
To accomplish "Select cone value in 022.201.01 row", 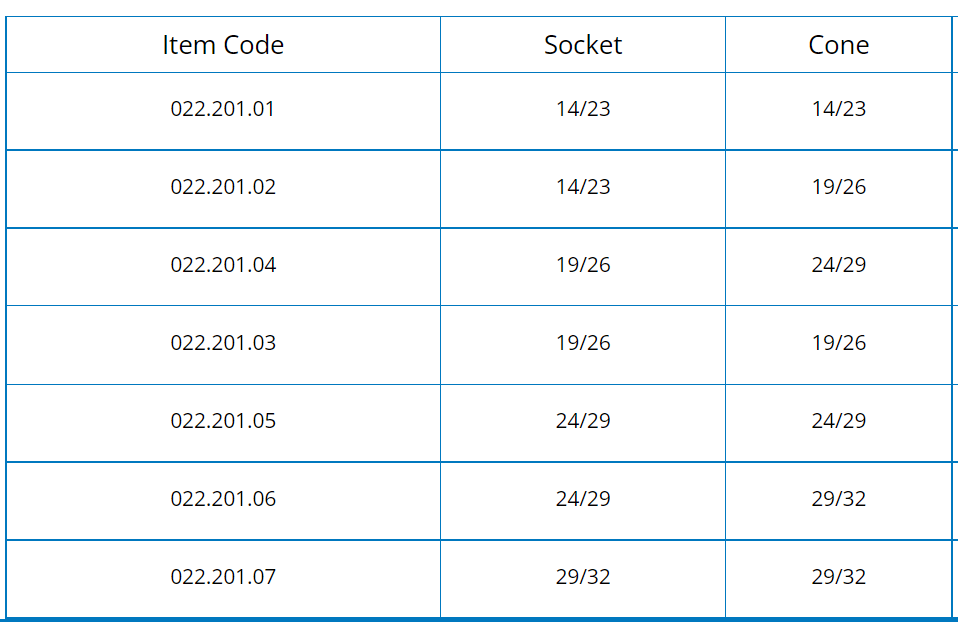I will 838,109.
